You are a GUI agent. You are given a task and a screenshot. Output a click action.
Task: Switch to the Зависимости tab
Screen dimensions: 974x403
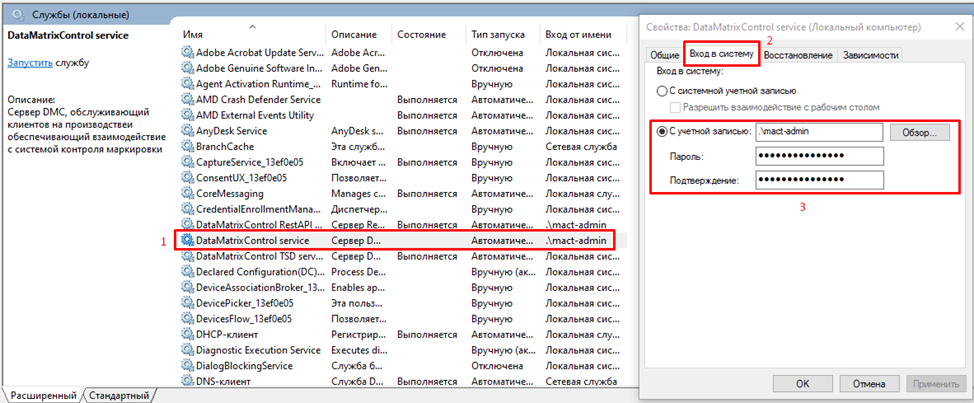coord(870,55)
